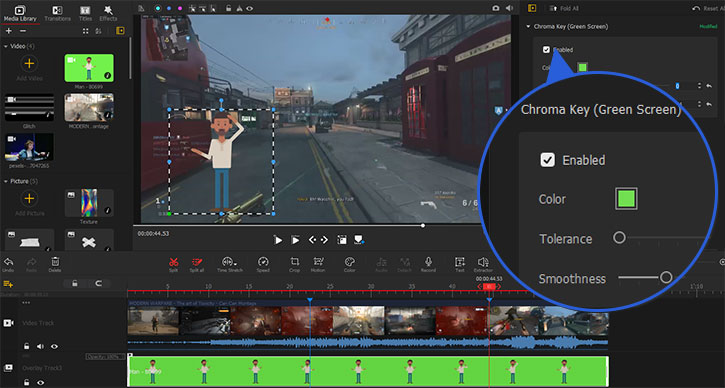The height and width of the screenshot is (388, 725).
Task: Select the Man green screen clip thumbnail
Action: pyautogui.click(x=89, y=68)
